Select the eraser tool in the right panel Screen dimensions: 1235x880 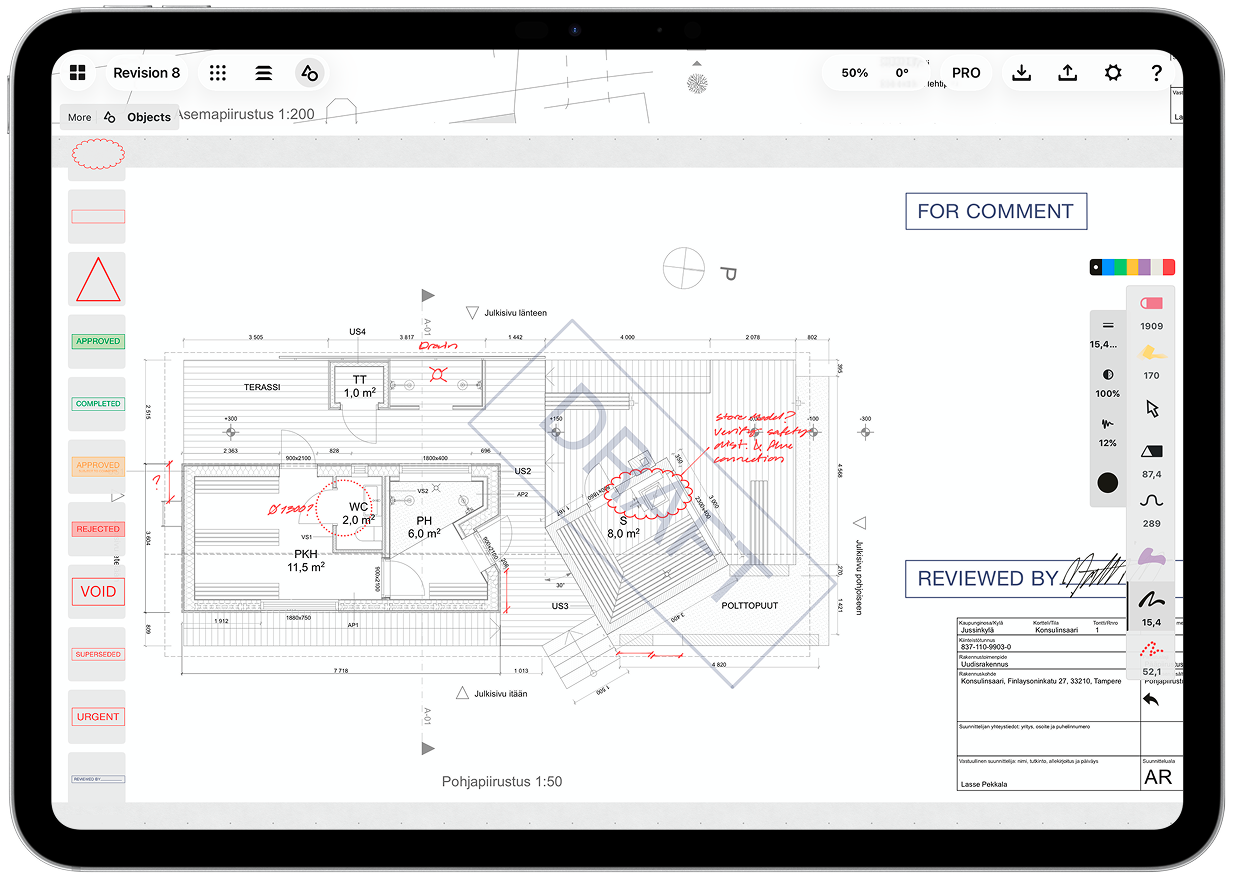[x=1151, y=303]
